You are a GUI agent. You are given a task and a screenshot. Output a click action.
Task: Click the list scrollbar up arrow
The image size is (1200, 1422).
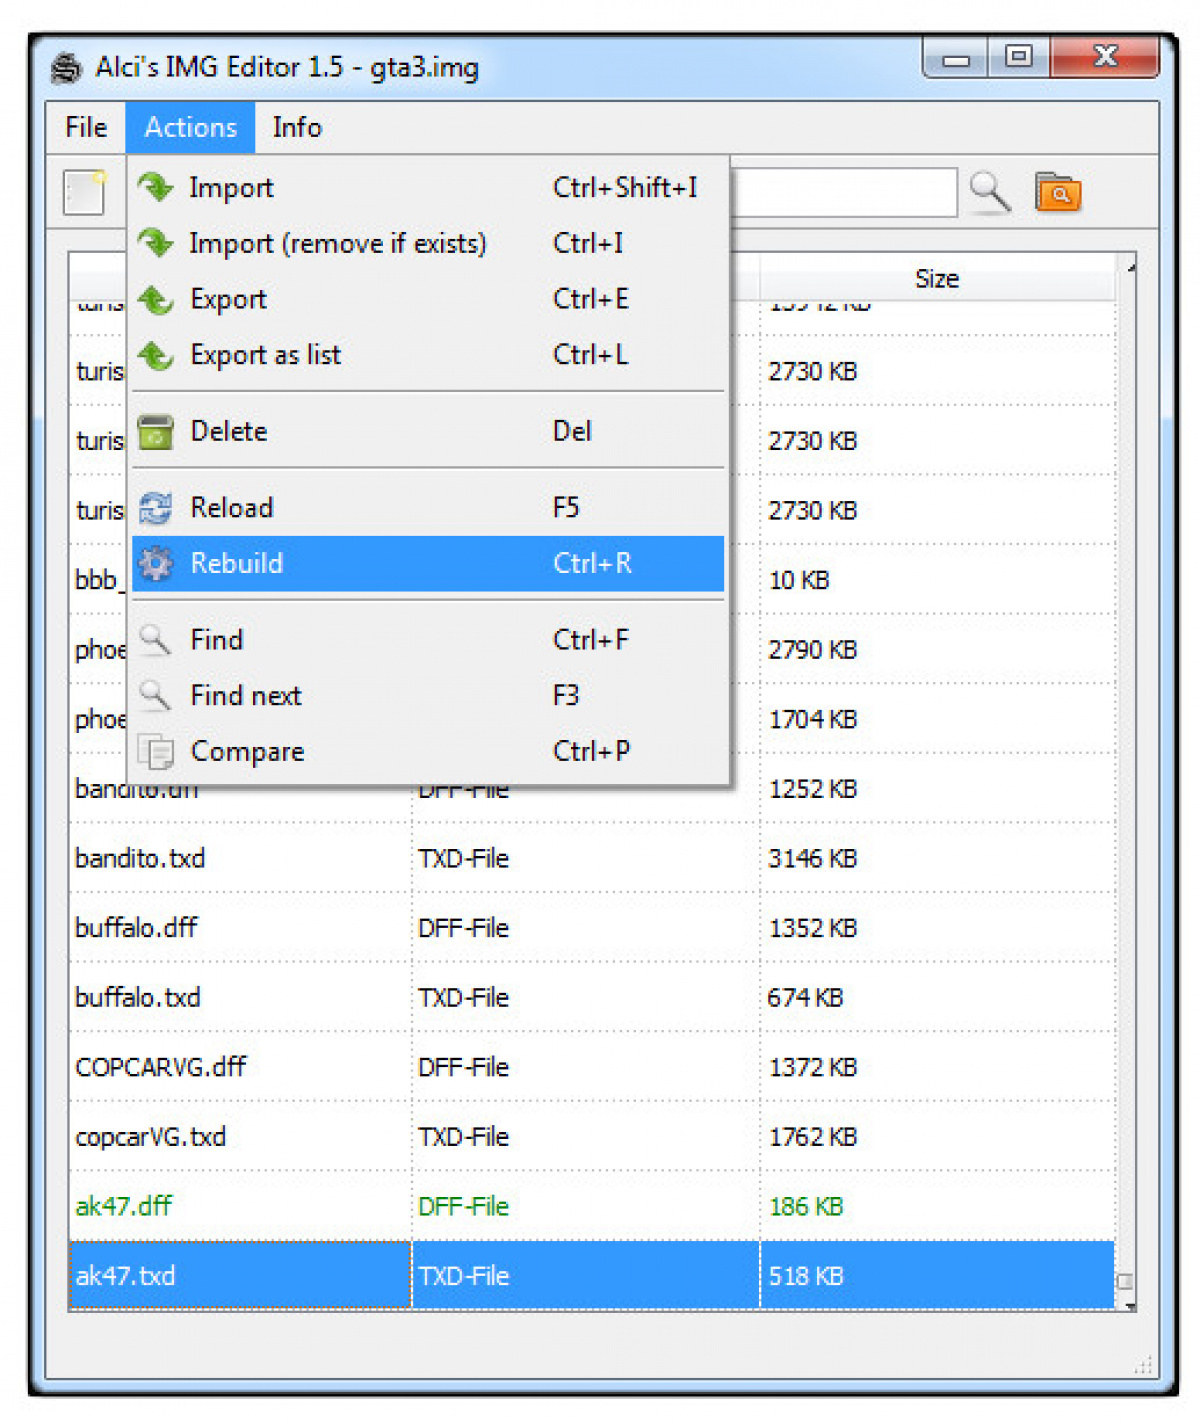pos(1130,268)
